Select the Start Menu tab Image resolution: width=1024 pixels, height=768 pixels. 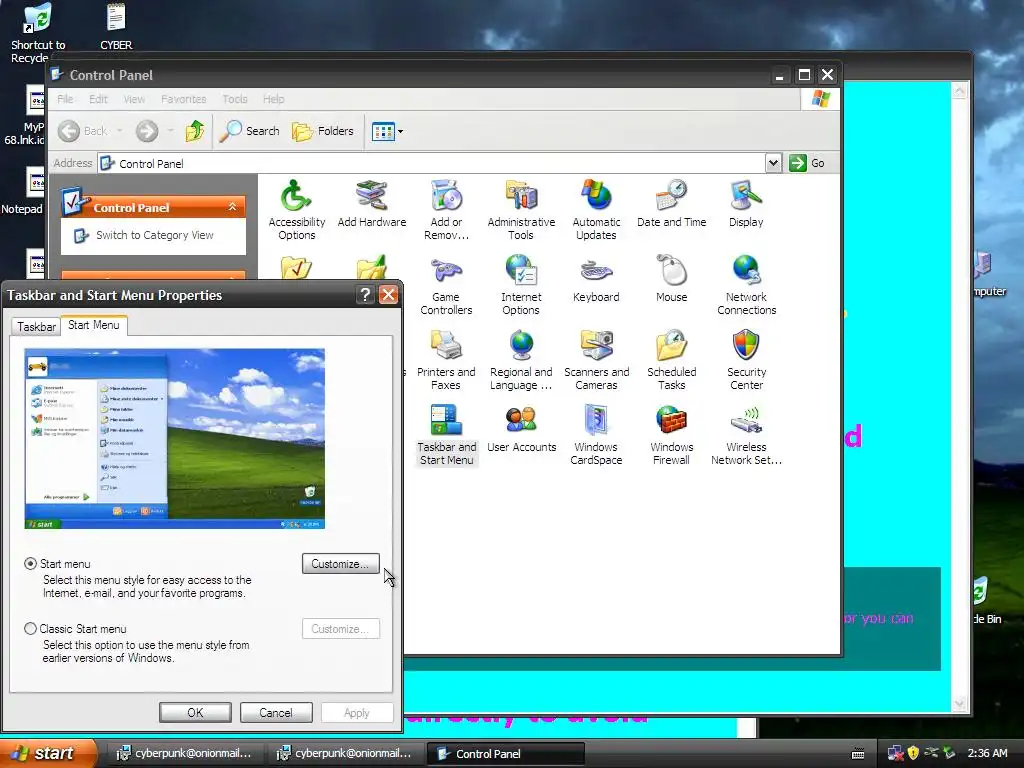coord(93,325)
